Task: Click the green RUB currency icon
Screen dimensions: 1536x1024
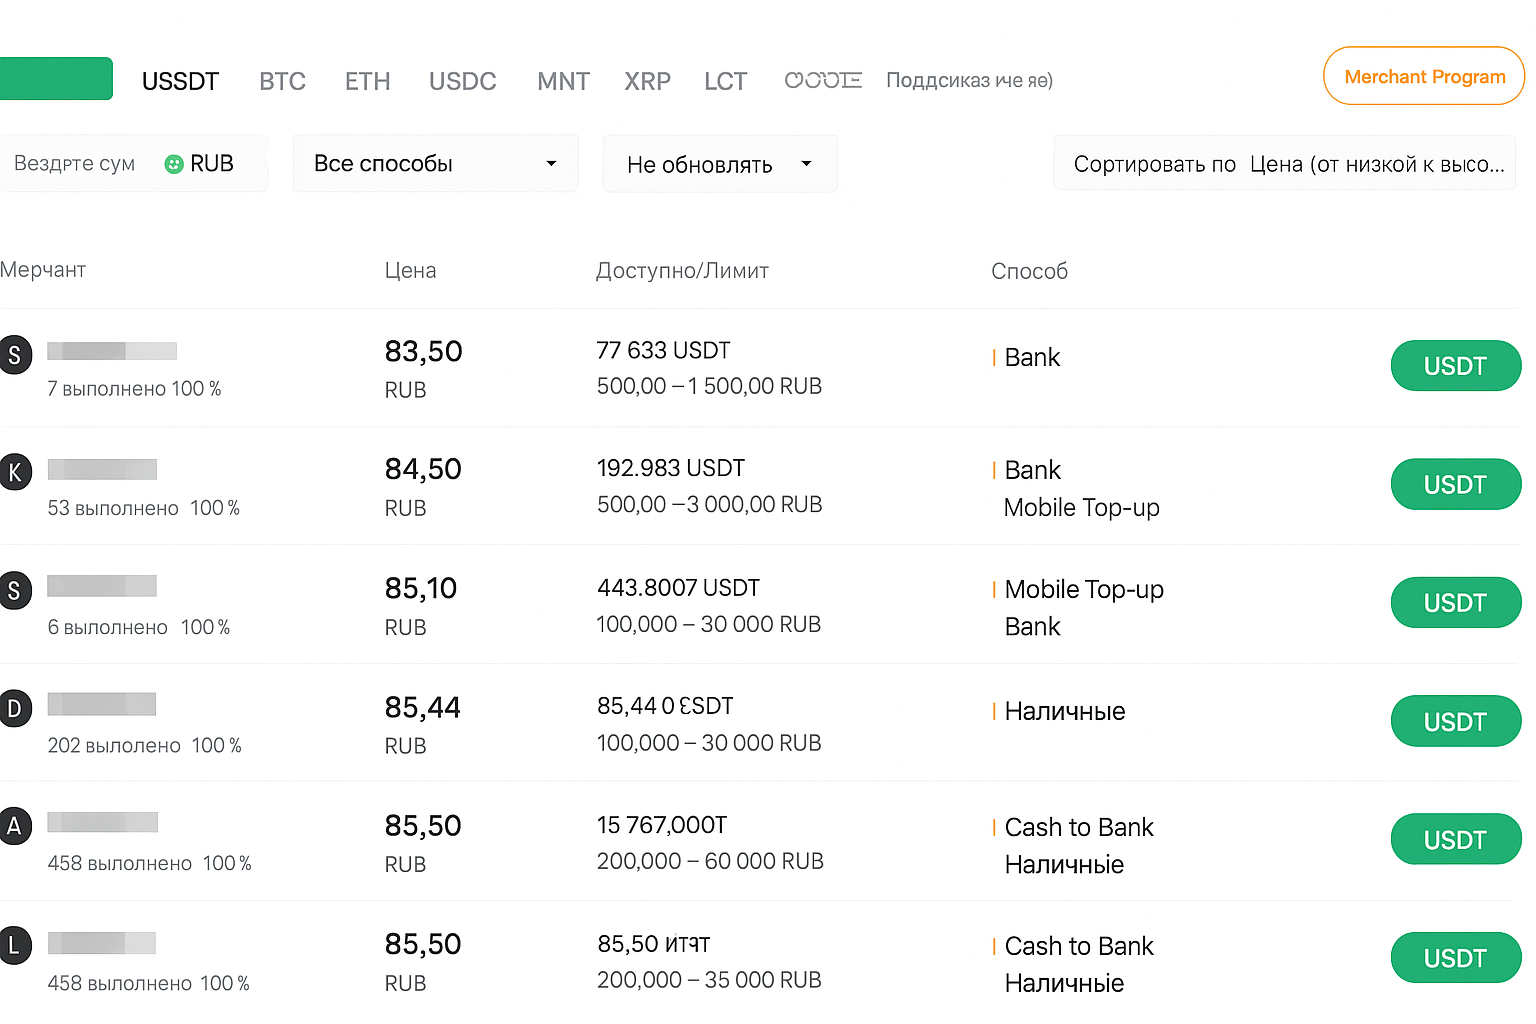Action: pyautogui.click(x=174, y=164)
